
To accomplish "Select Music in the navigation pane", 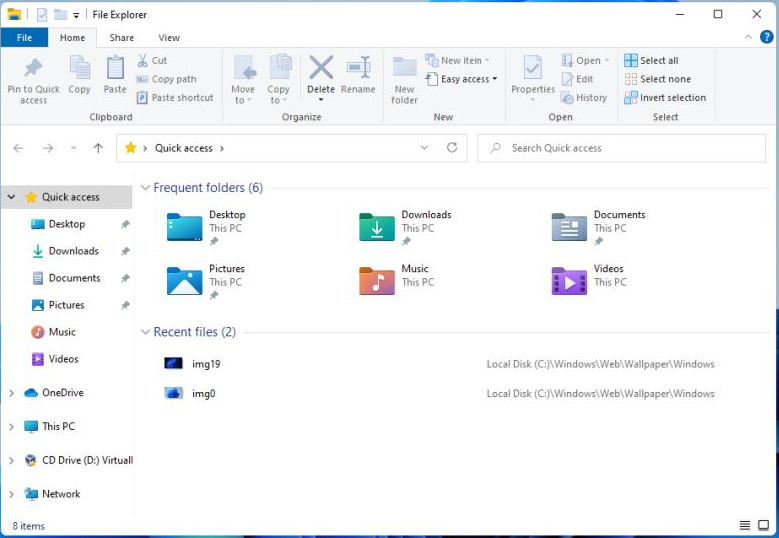I will (x=62, y=332).
